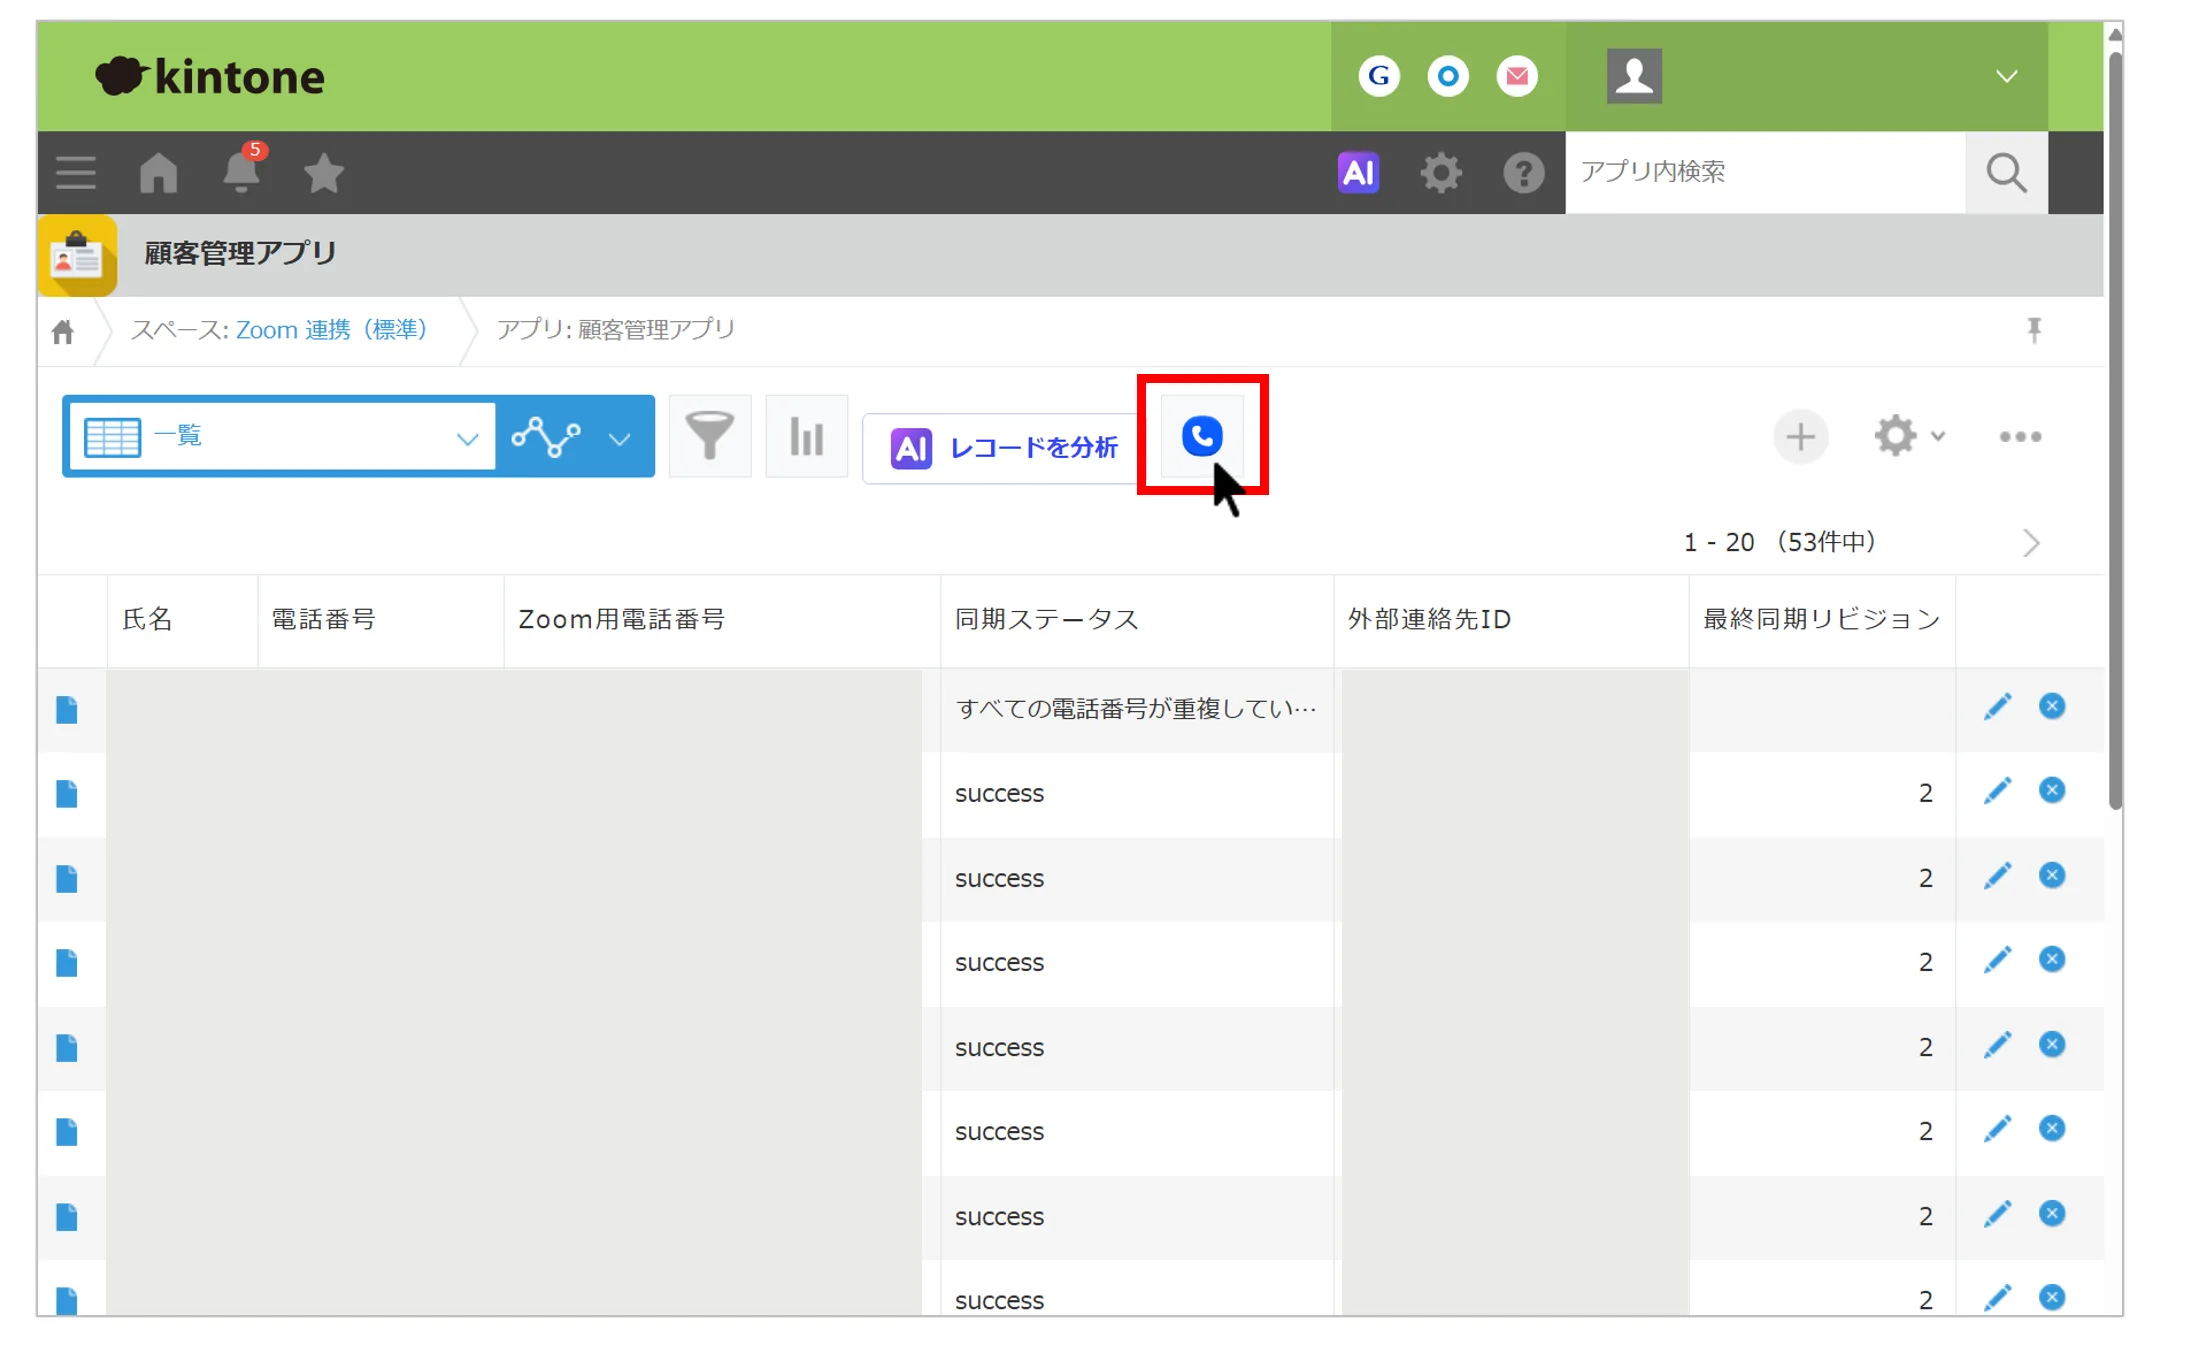The image size is (2185, 1357).
Task: Edit the record with duplicate phone status
Action: click(1997, 707)
